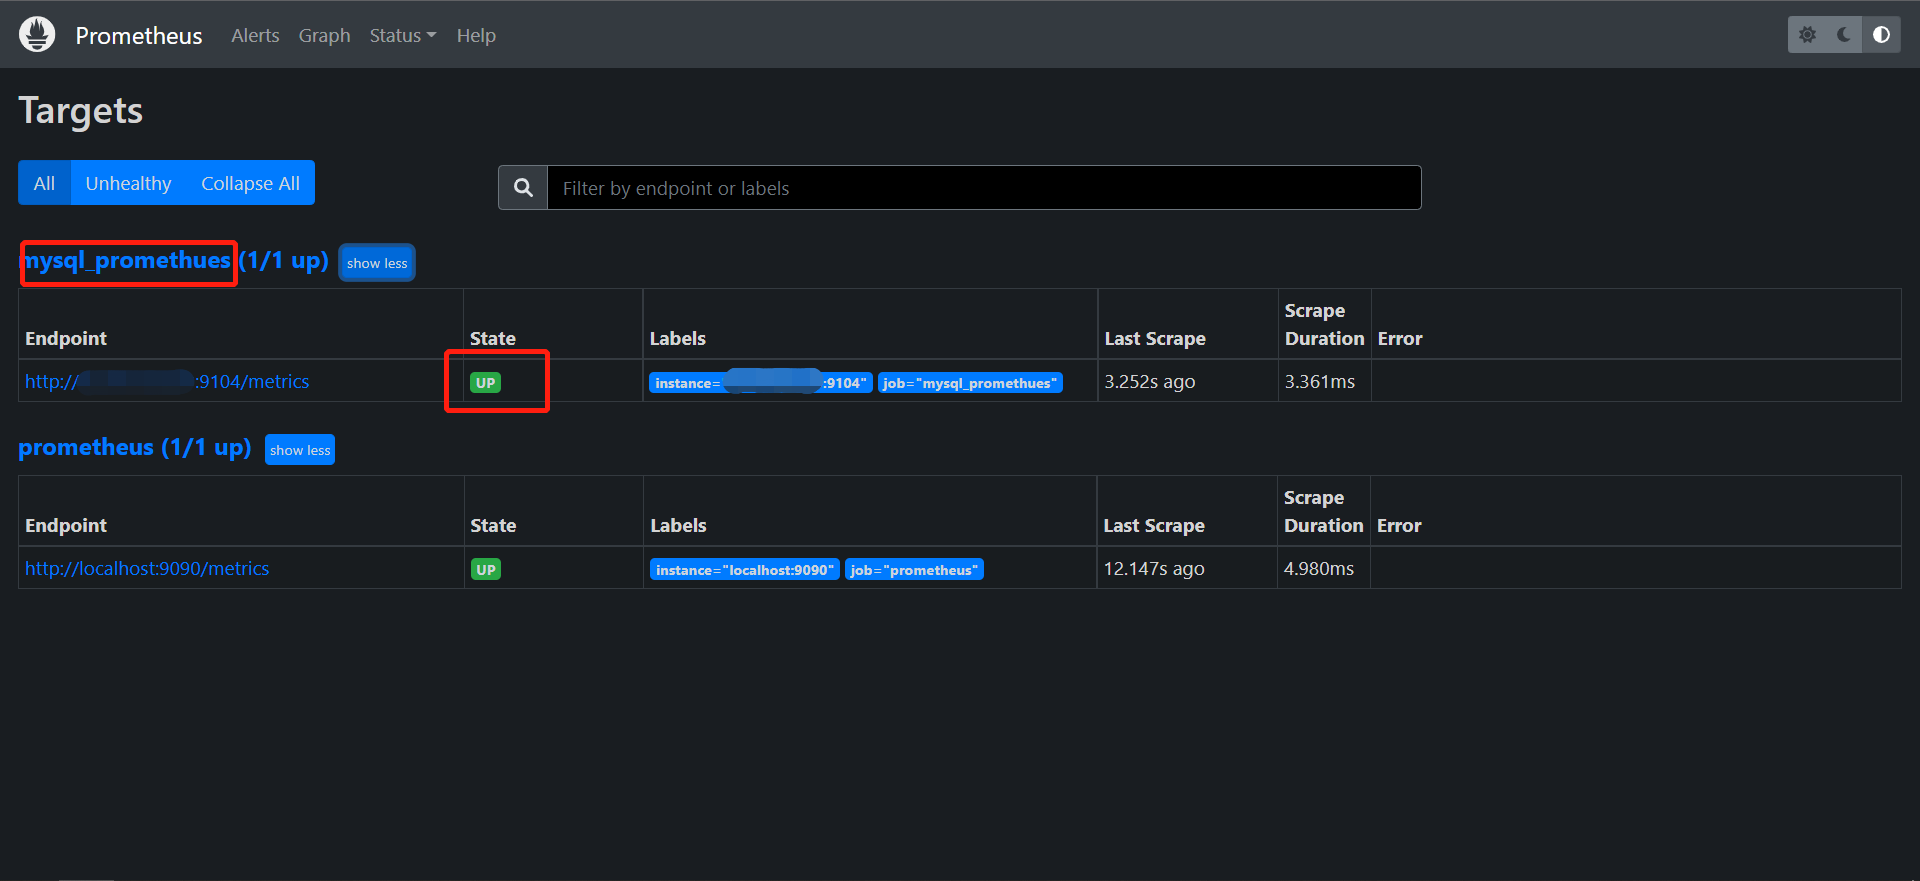Click the job="mysql_promethues" label badge

coord(969,382)
